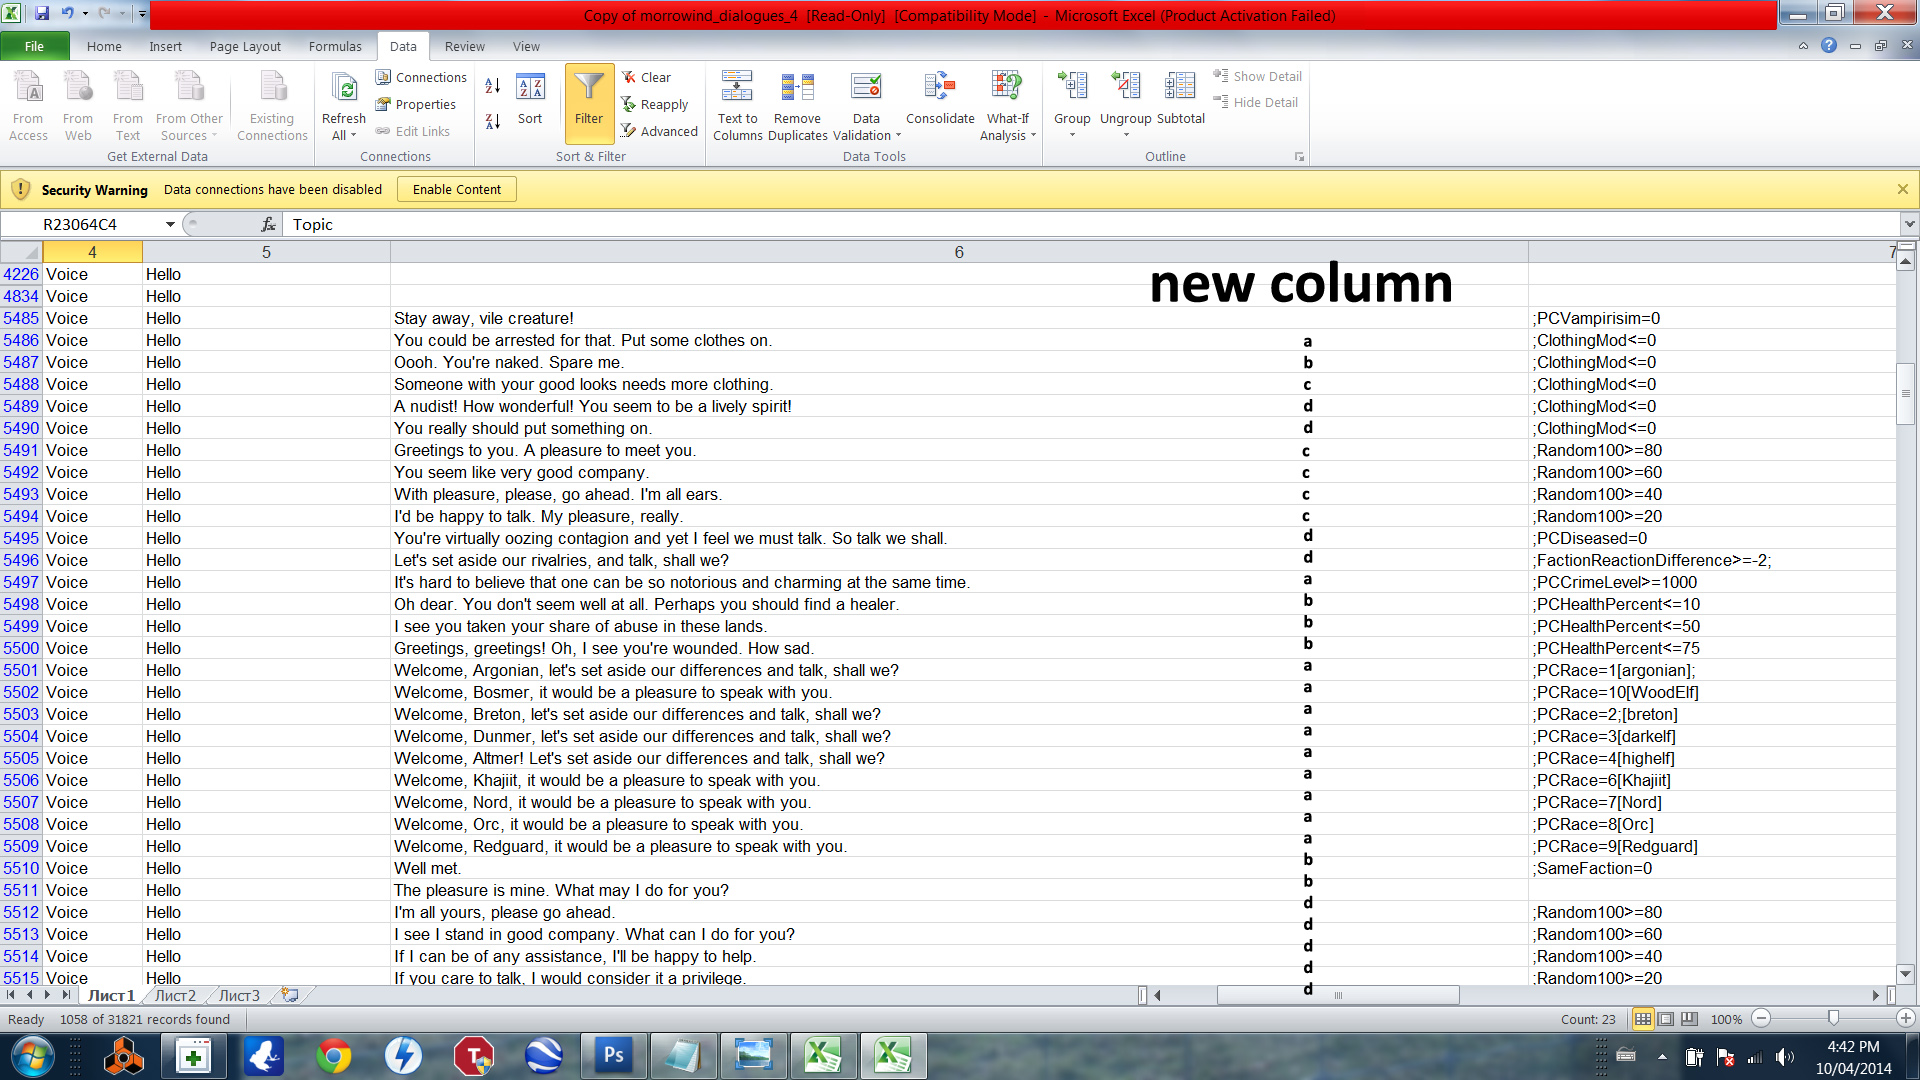Open Existing Connections
1920x1080 pixels.
[x=272, y=105]
